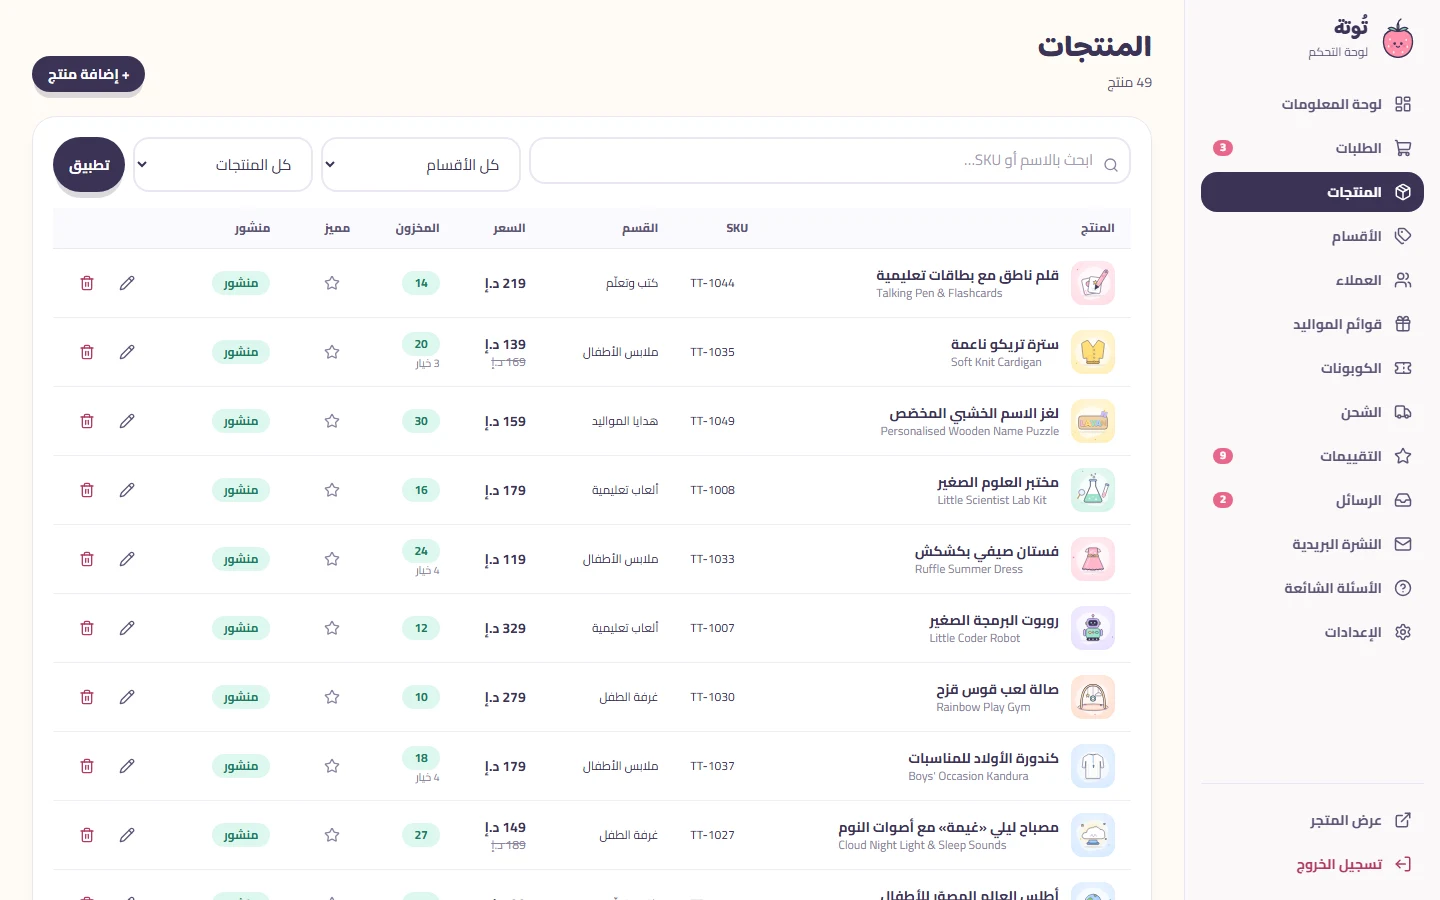The height and width of the screenshot is (900, 1440).
Task: Delete Cloud Night Light & Sleep Sounds
Action: pos(87,835)
